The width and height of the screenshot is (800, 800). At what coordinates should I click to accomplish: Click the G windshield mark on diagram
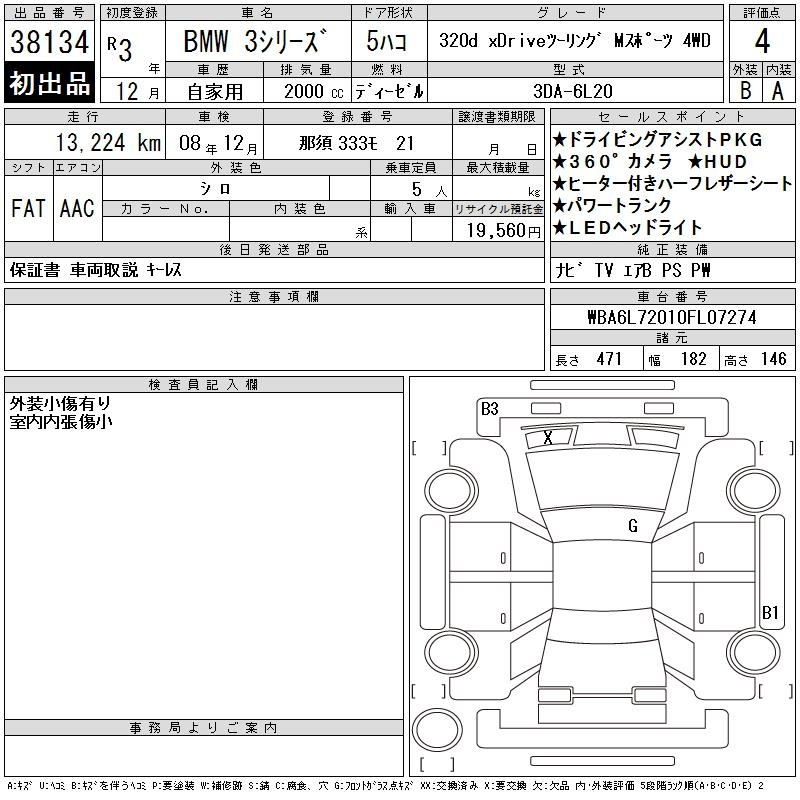633,526
